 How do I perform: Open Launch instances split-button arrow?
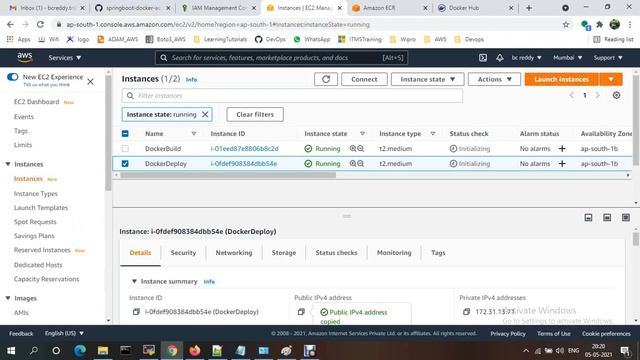611,79
